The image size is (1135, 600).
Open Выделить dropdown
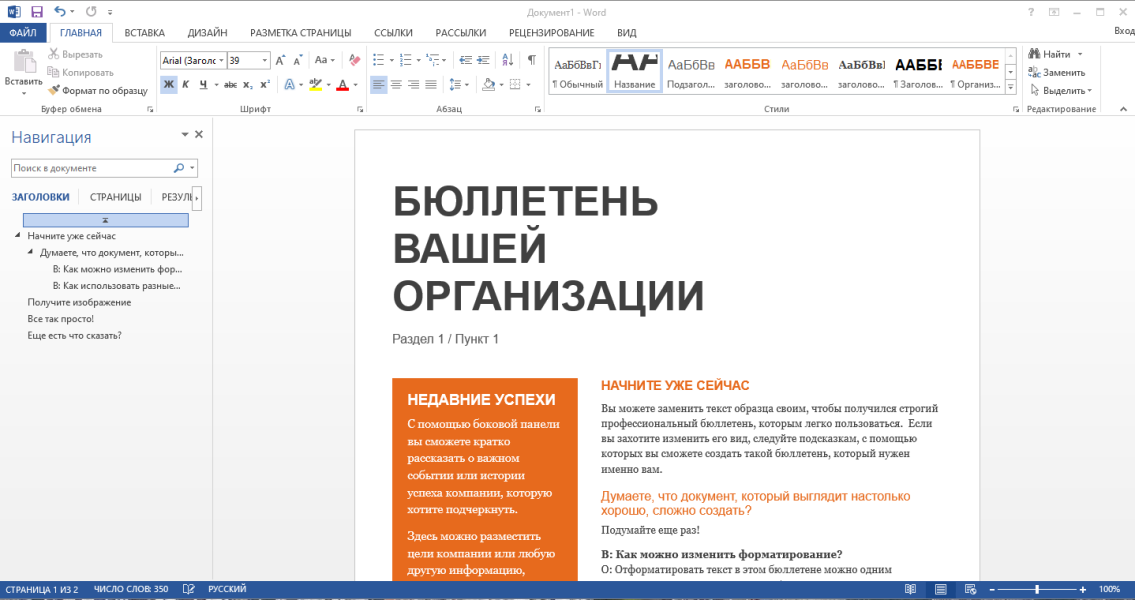(x=1060, y=90)
